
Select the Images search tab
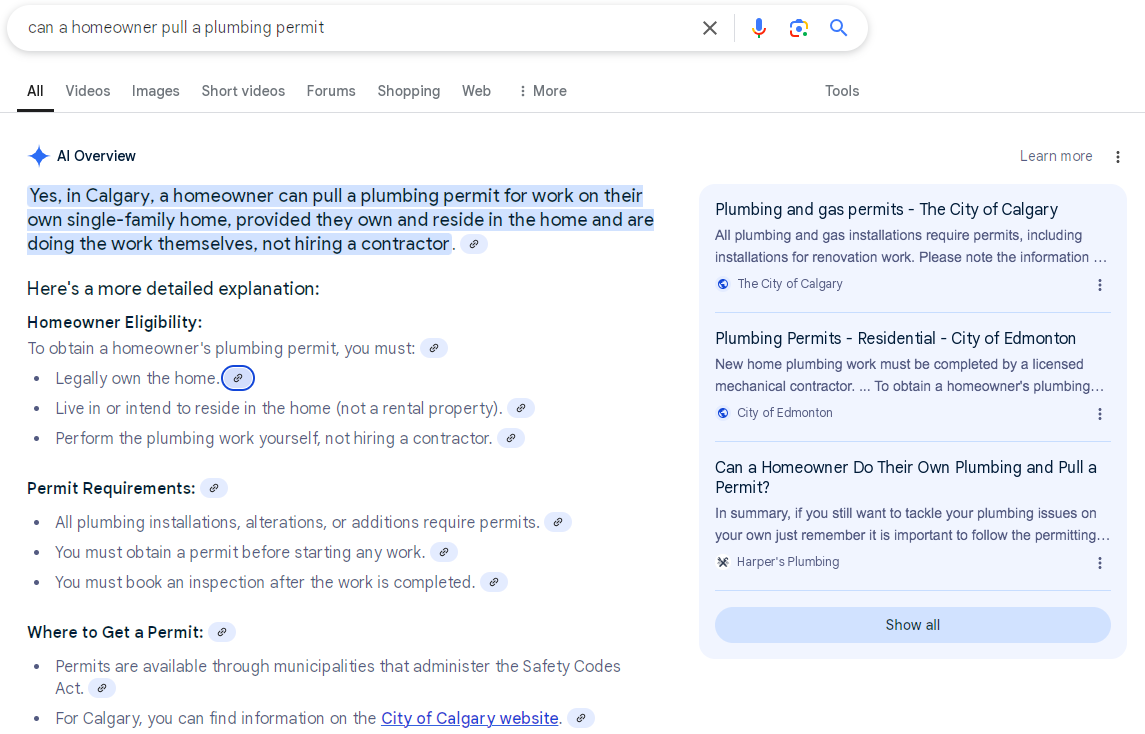156,91
